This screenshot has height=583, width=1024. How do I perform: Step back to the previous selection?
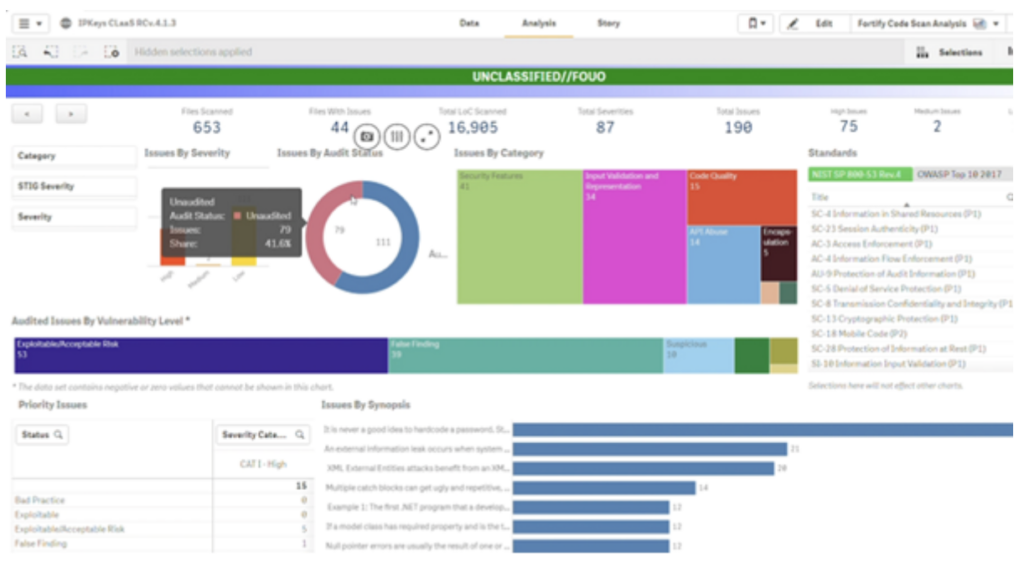50,52
